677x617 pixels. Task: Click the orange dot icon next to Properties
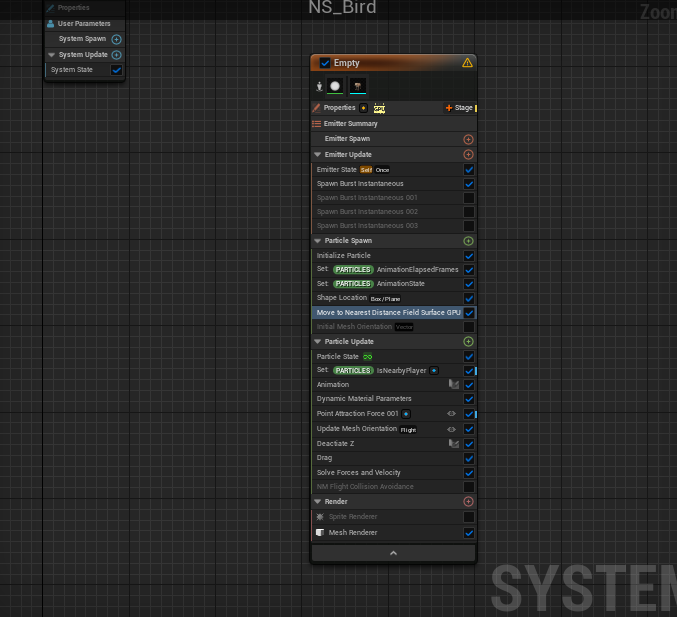(364, 108)
